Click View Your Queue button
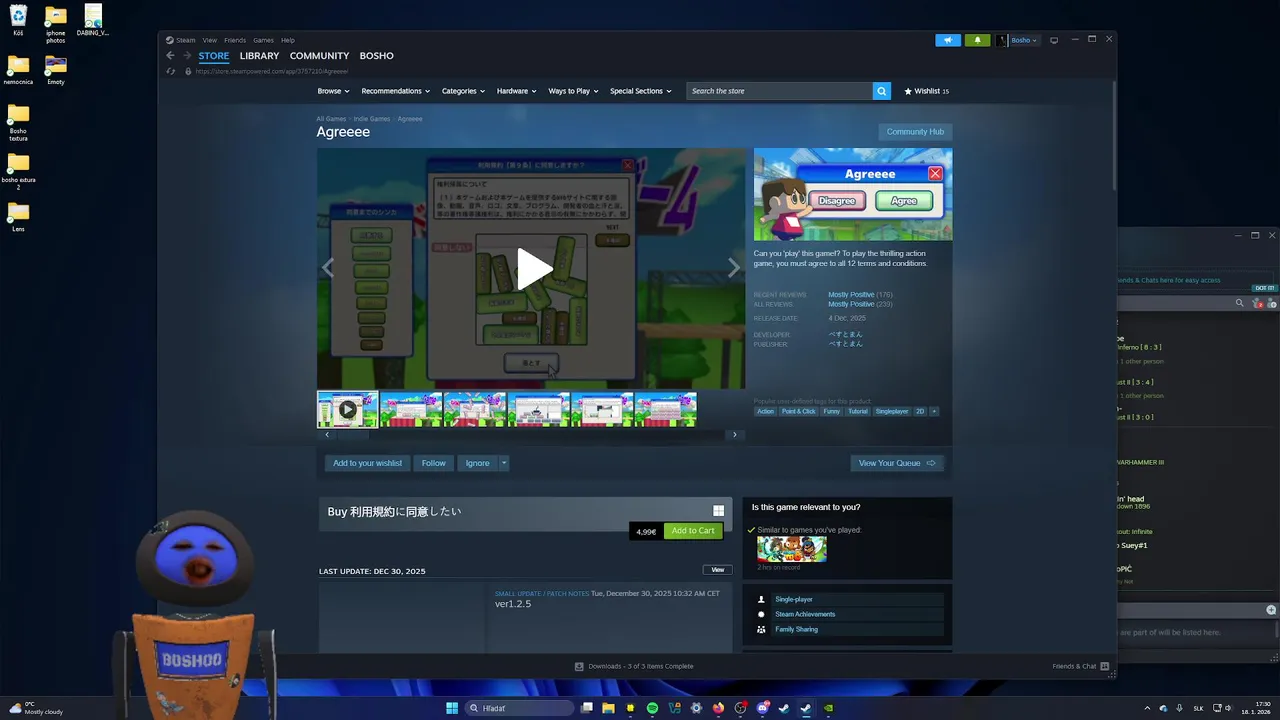Viewport: 1280px width, 720px height. coord(897,463)
